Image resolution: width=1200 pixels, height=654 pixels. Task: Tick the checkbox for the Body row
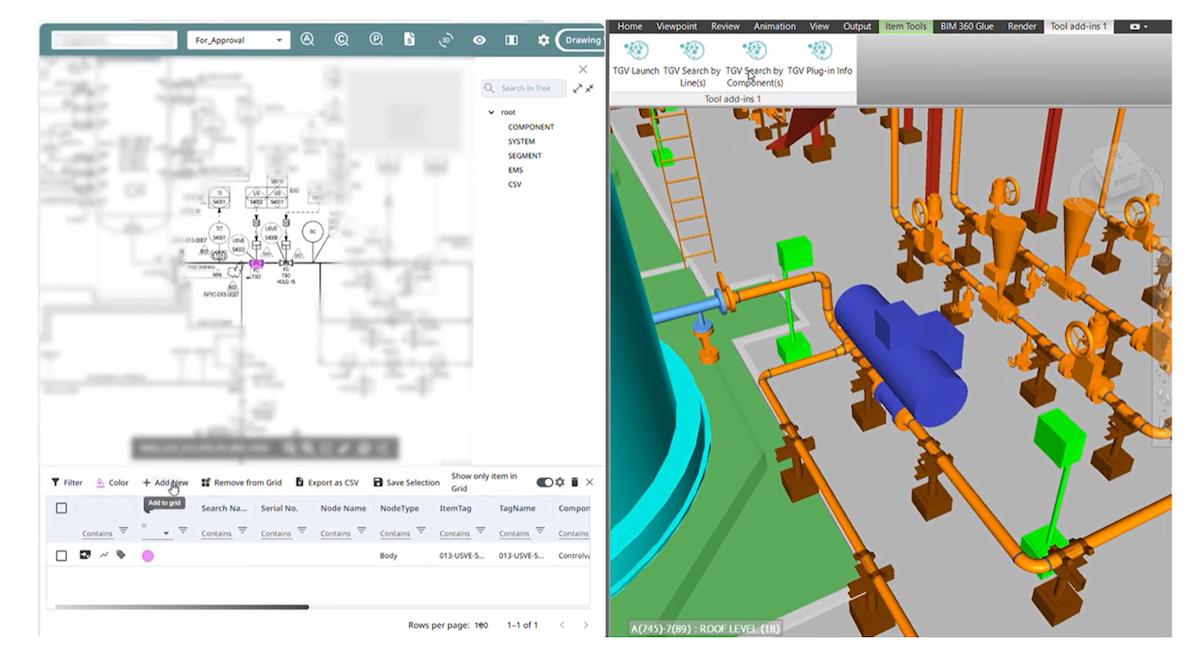point(61,556)
